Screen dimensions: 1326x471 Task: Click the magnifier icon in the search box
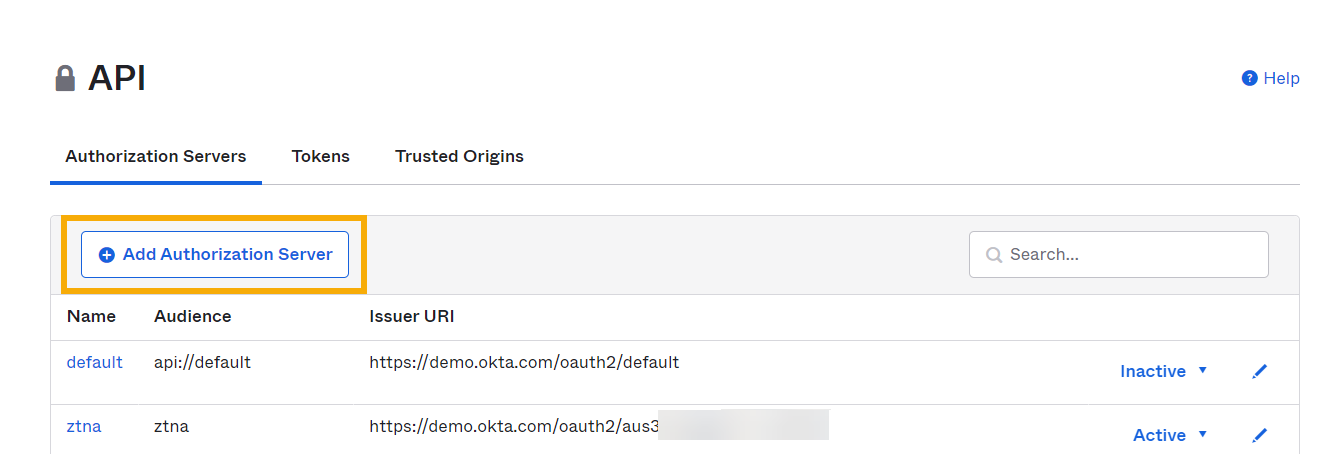tap(994, 255)
